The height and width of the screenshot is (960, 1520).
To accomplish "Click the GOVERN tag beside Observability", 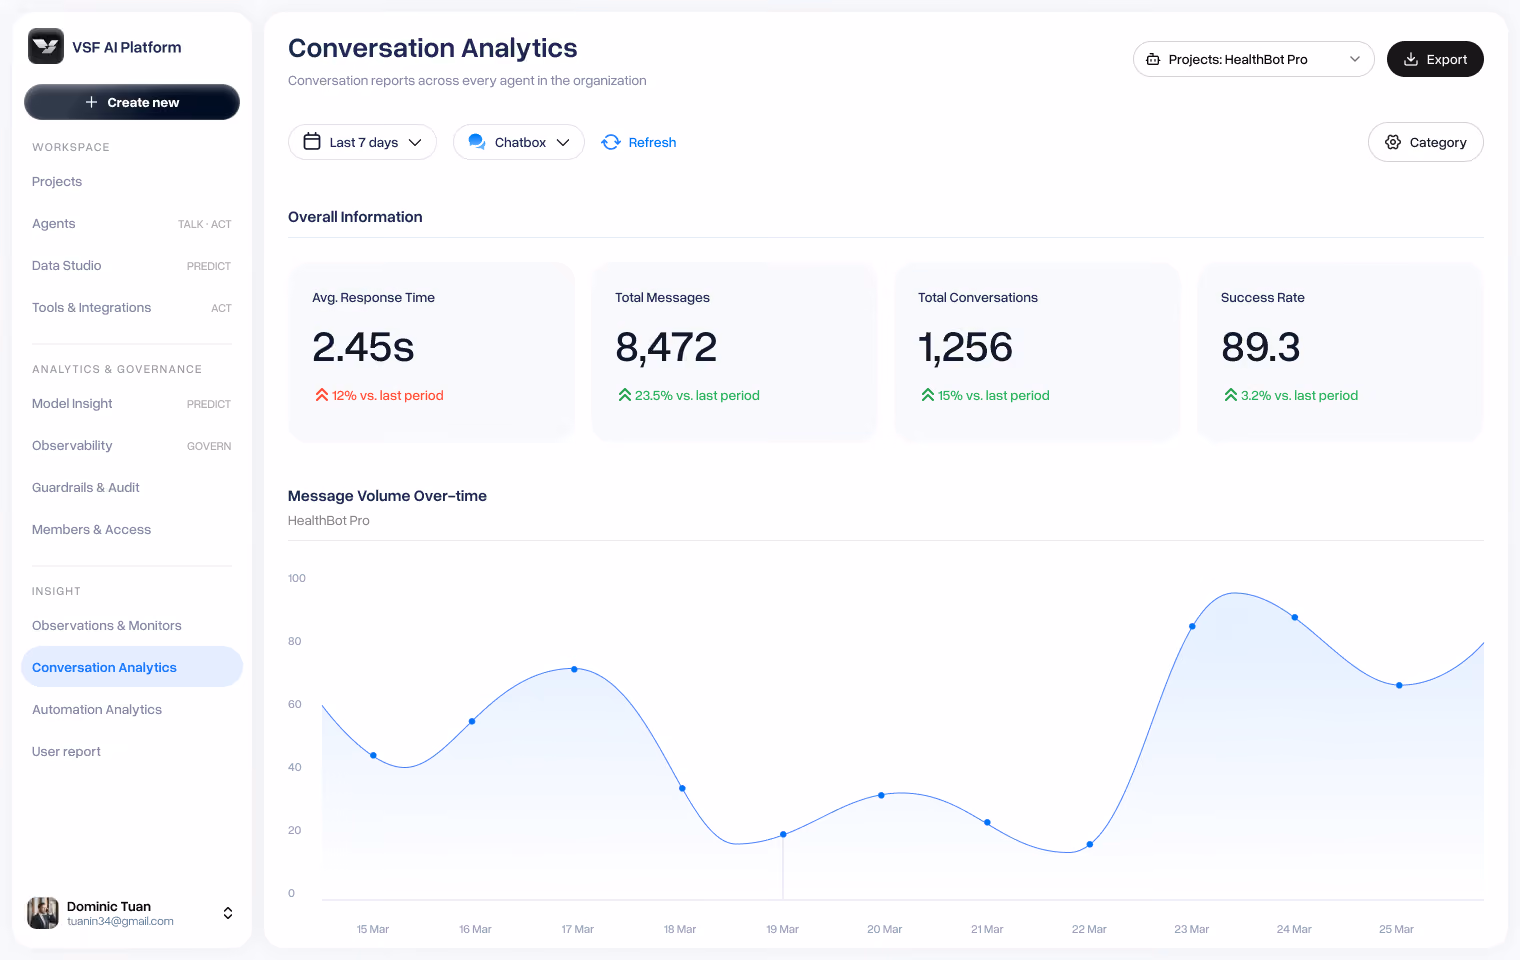I will coord(209,446).
